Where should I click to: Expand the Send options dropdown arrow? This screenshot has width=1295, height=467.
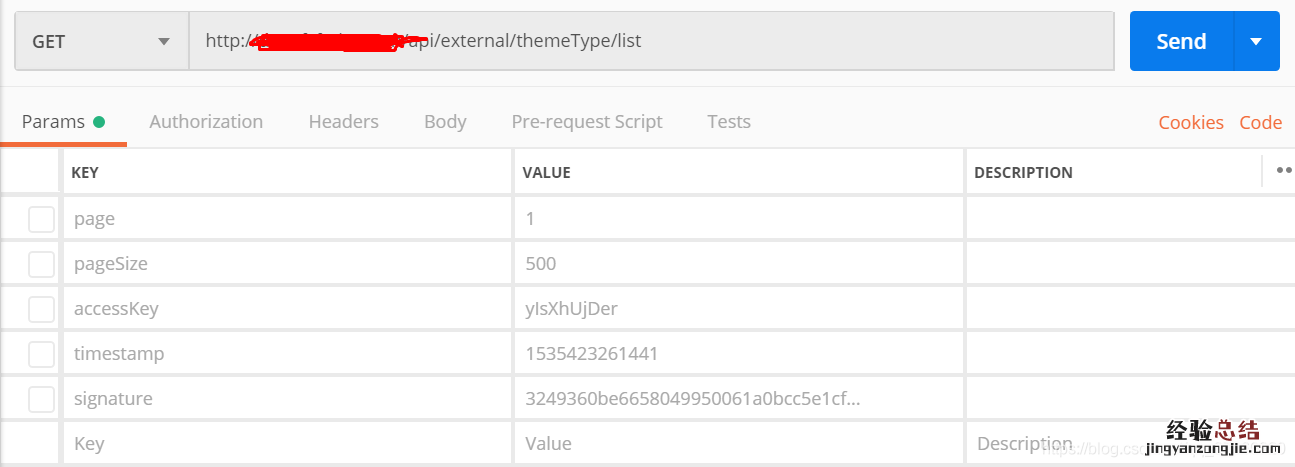[x=1257, y=42]
